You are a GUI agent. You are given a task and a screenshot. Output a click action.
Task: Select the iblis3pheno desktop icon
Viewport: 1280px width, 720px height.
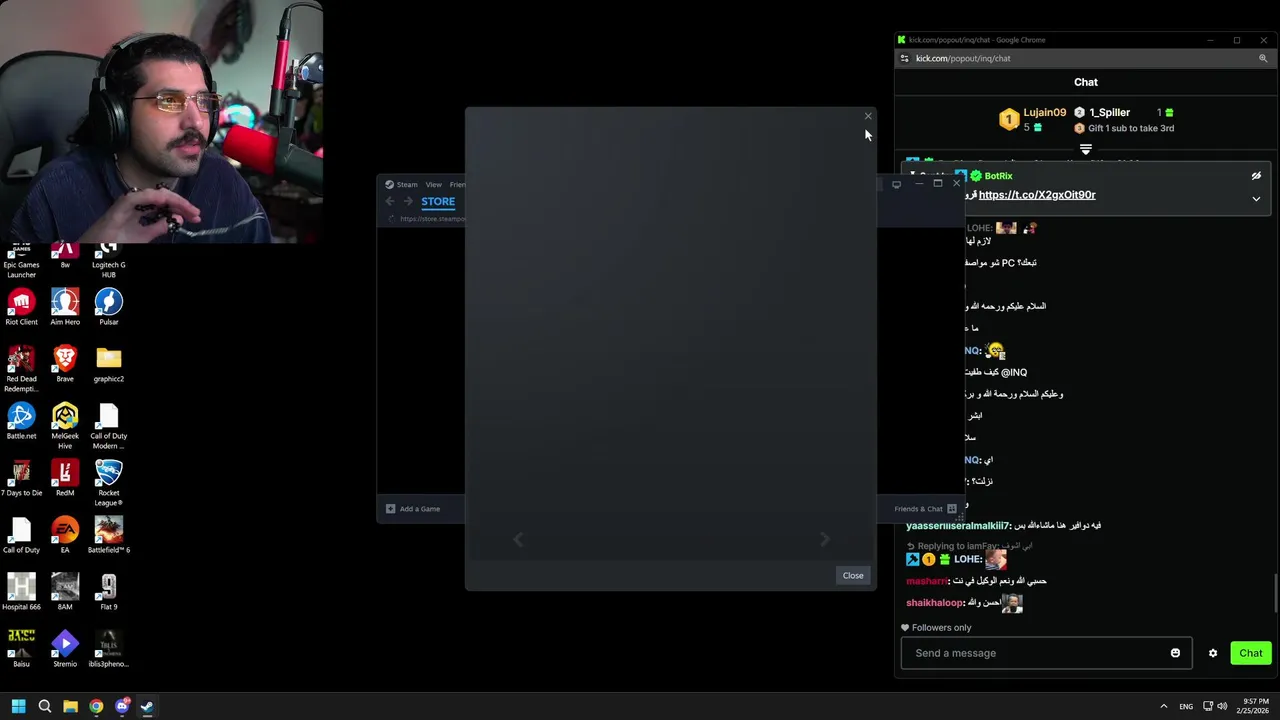109,650
